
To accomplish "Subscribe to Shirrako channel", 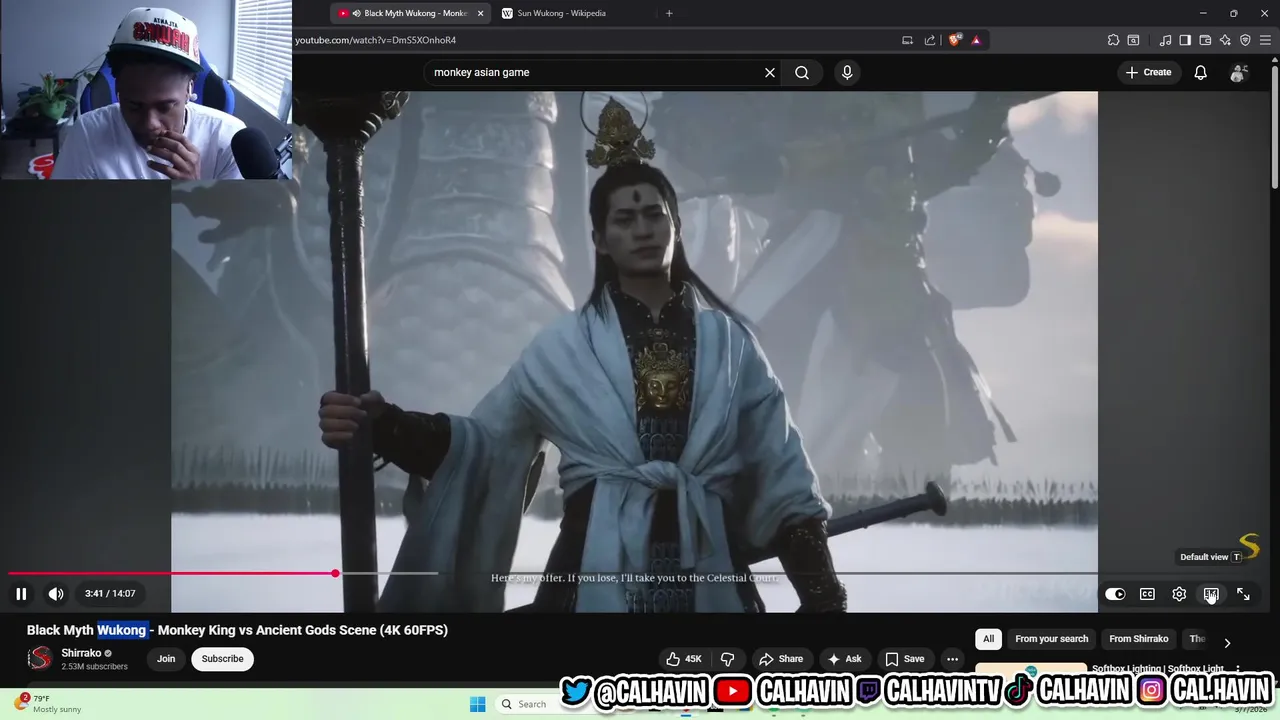I will pyautogui.click(x=222, y=659).
